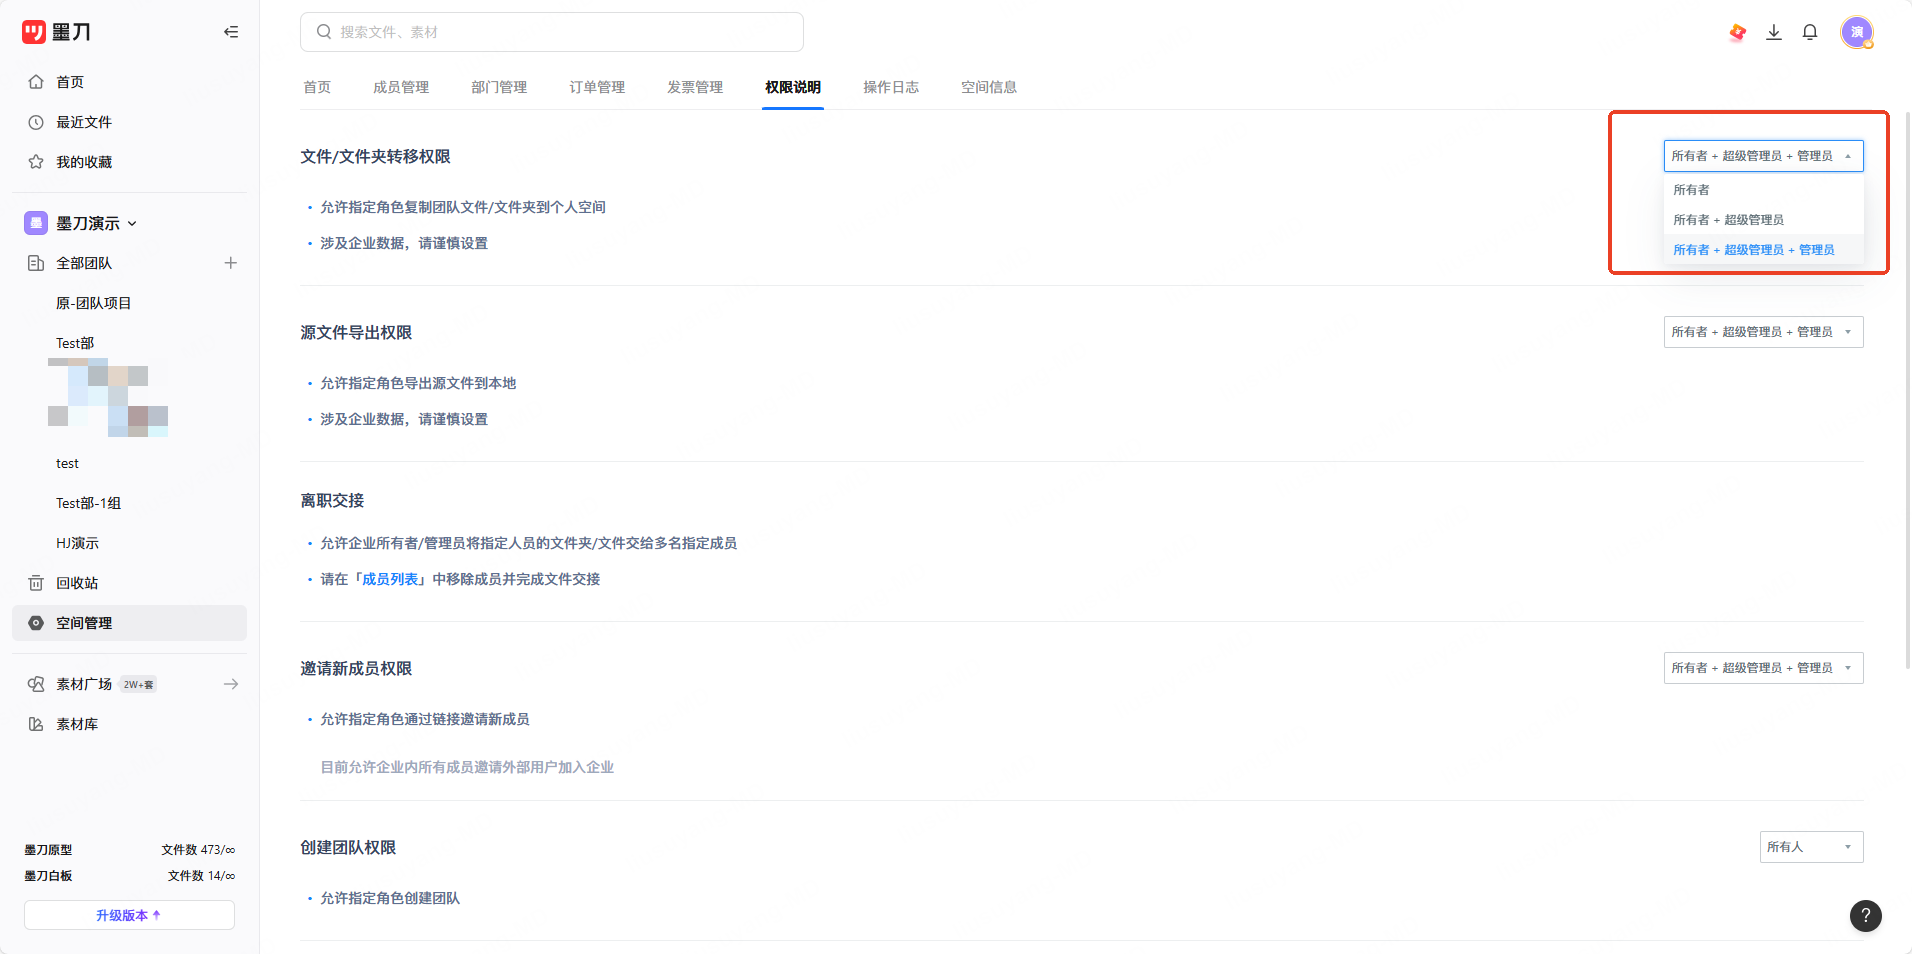Choose 所有者 + 超级管理员 option

coord(1764,220)
